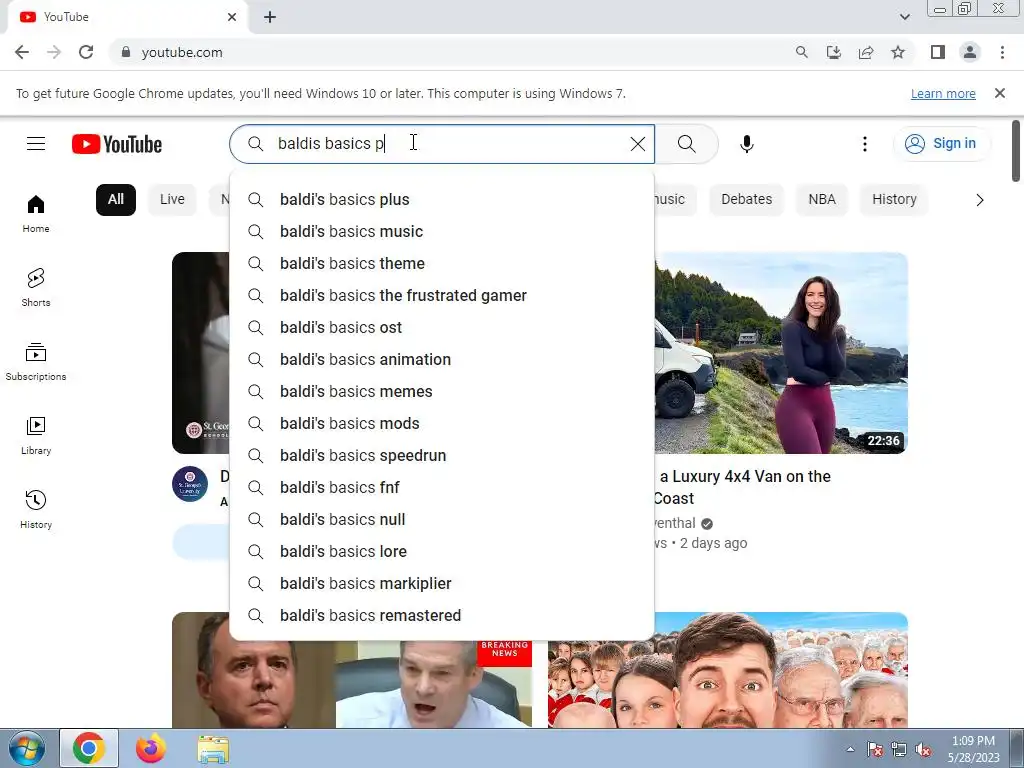This screenshot has height=768, width=1024.
Task: Share this page icon
Action: [x=866, y=52]
